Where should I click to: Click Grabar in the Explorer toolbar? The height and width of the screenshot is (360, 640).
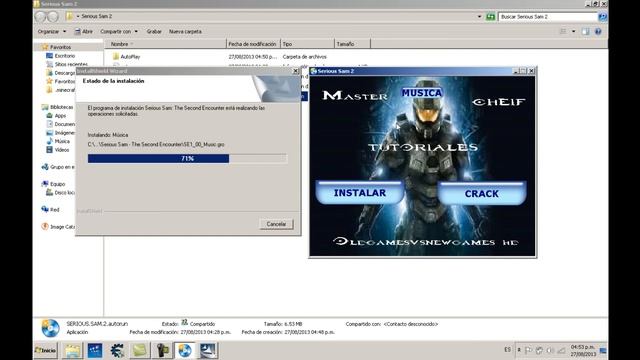click(154, 31)
